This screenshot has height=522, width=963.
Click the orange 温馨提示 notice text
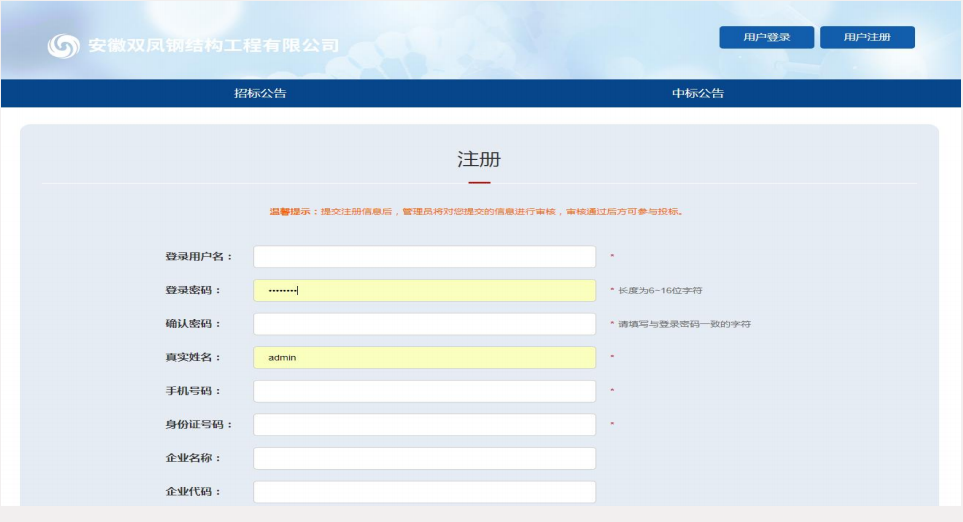point(476,212)
